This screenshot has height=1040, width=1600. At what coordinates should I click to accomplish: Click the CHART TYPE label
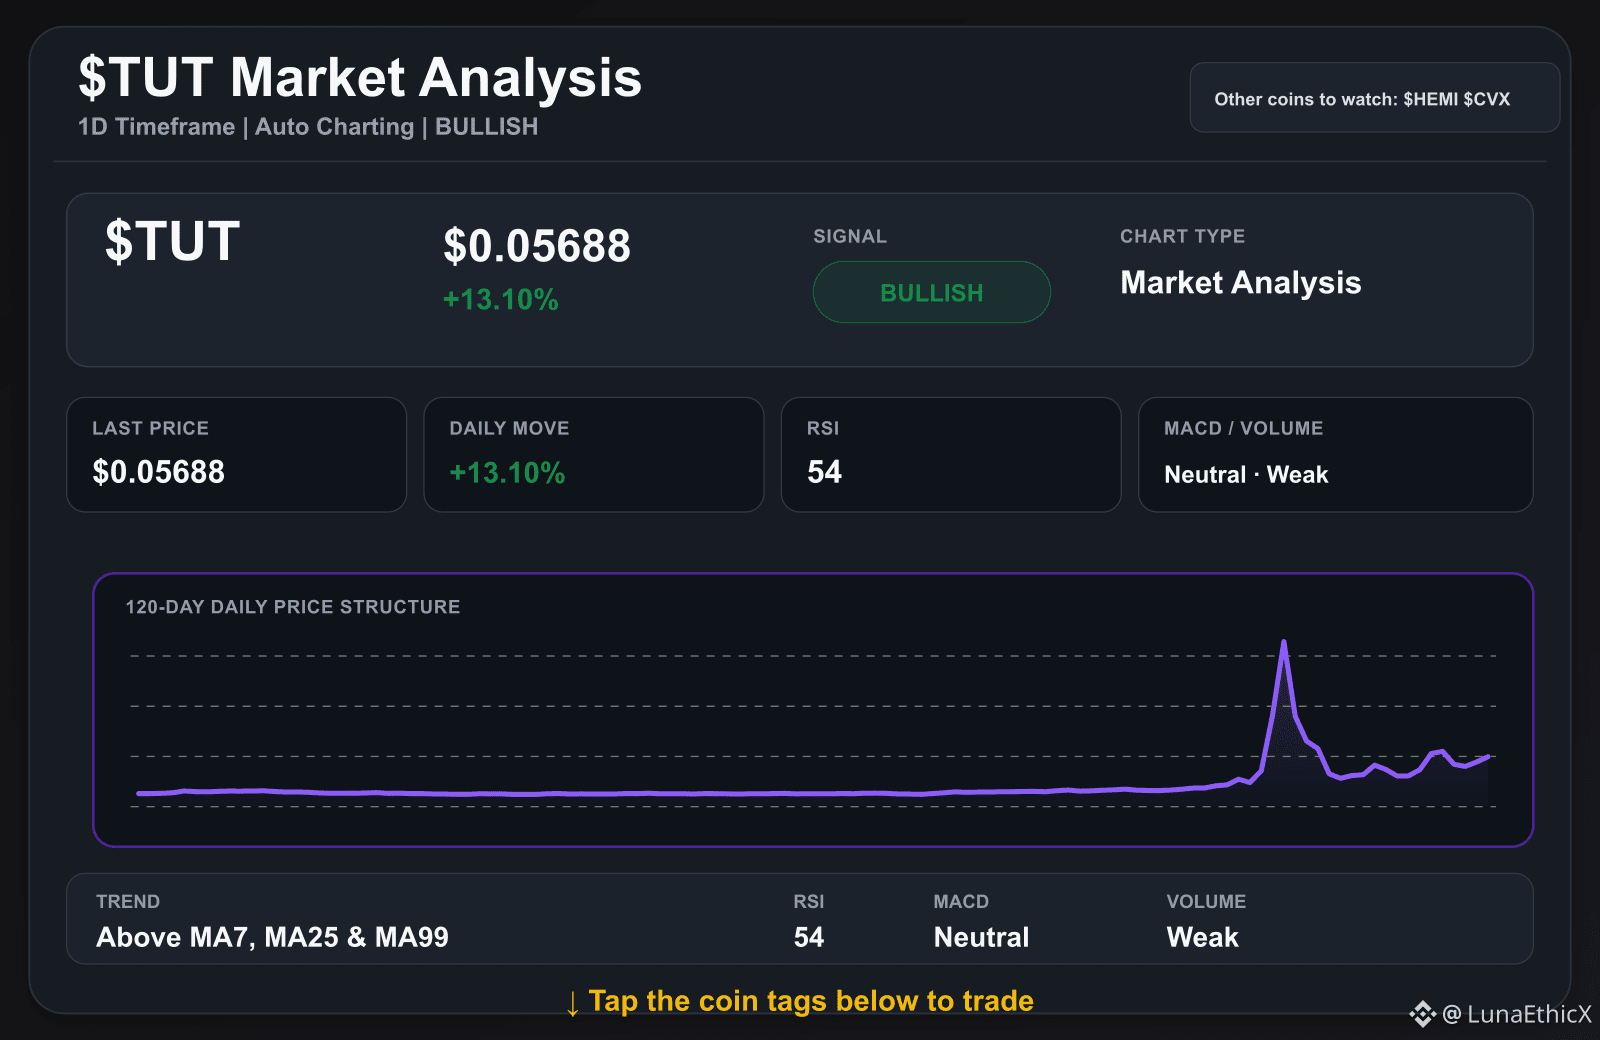(1182, 236)
